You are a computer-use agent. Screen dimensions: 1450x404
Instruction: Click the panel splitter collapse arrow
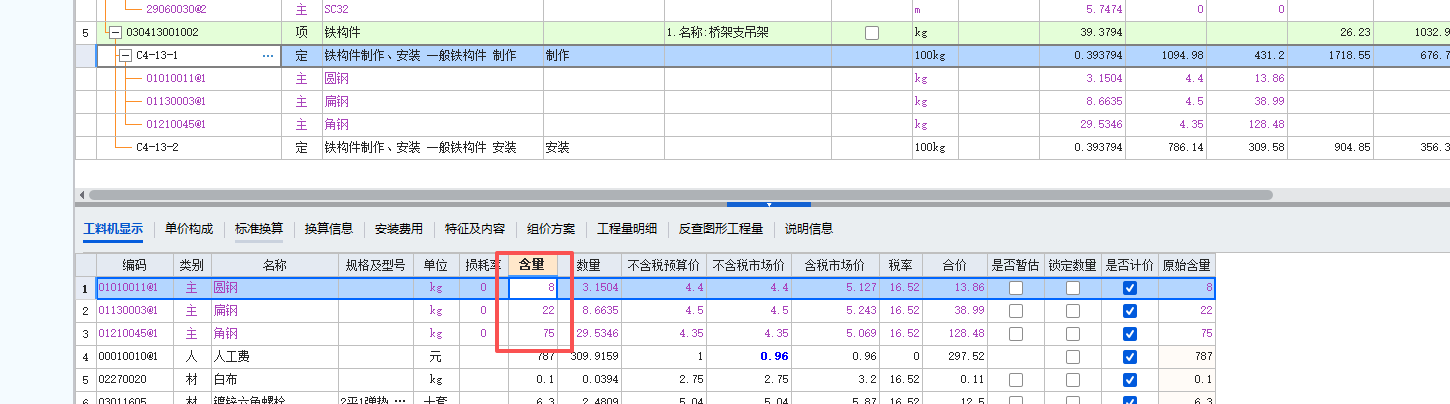768,204
